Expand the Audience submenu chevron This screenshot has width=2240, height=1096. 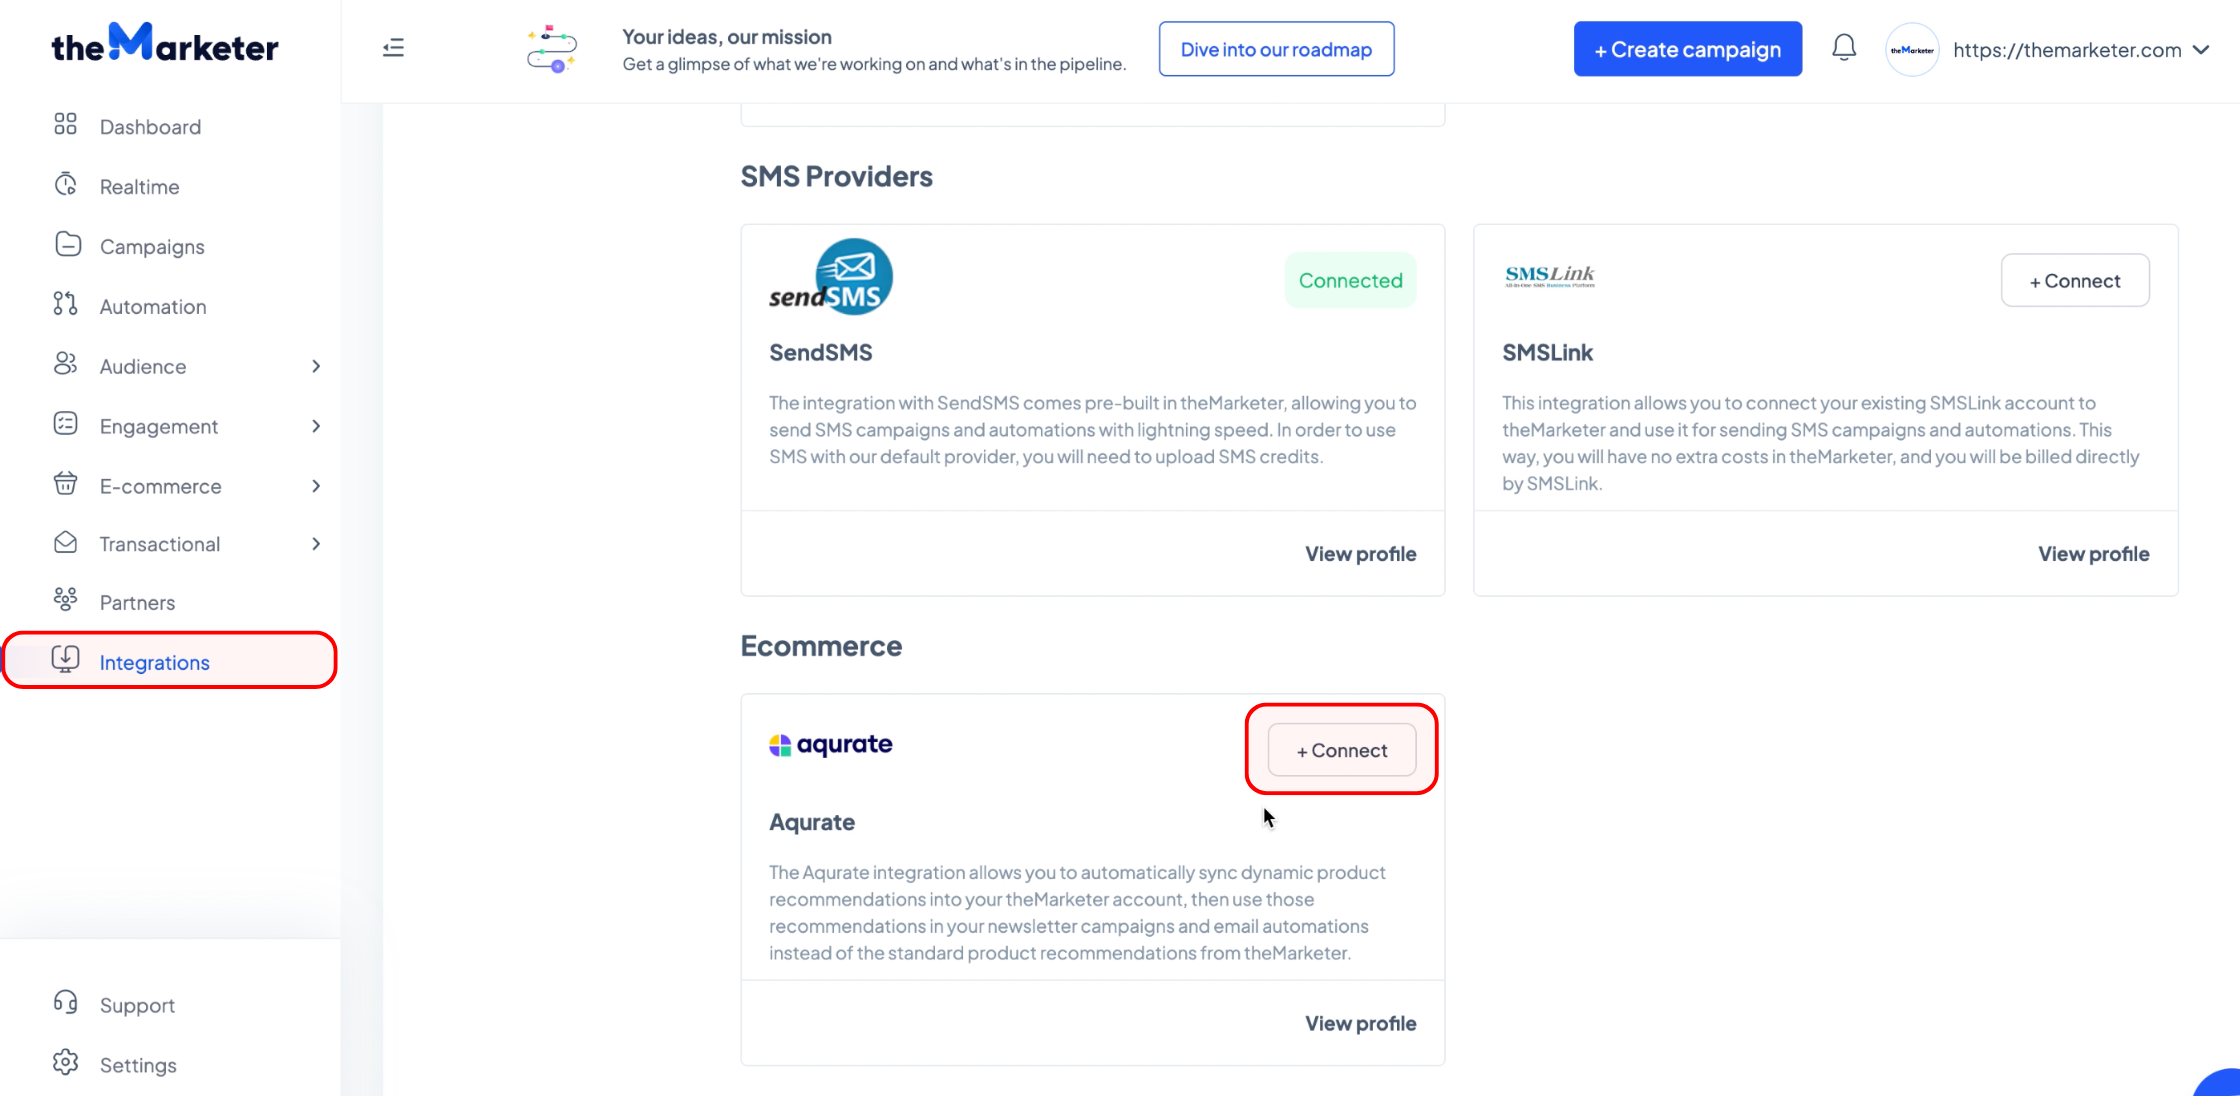pyautogui.click(x=316, y=366)
